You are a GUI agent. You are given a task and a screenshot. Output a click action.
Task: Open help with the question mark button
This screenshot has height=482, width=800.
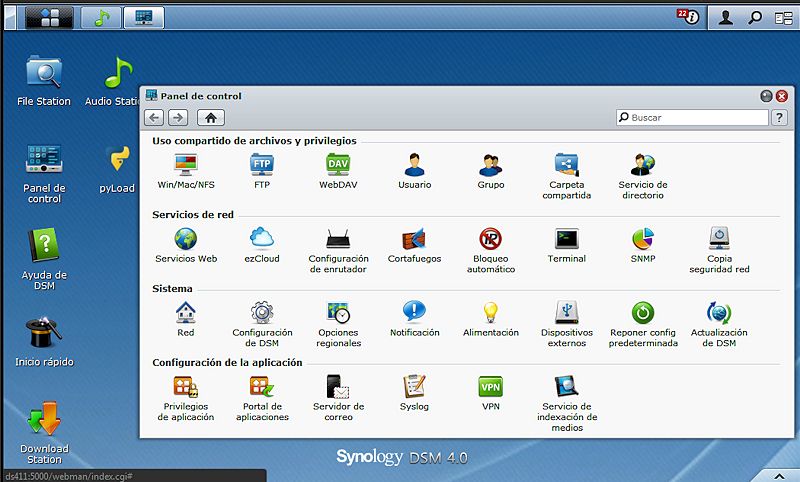[x=779, y=117]
